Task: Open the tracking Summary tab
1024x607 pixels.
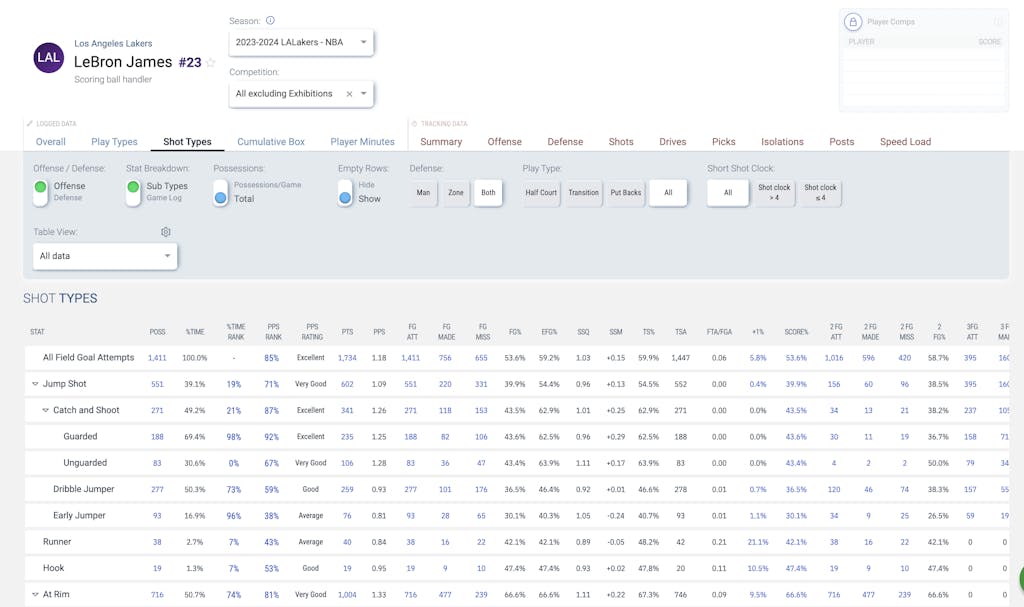Action: [x=441, y=142]
